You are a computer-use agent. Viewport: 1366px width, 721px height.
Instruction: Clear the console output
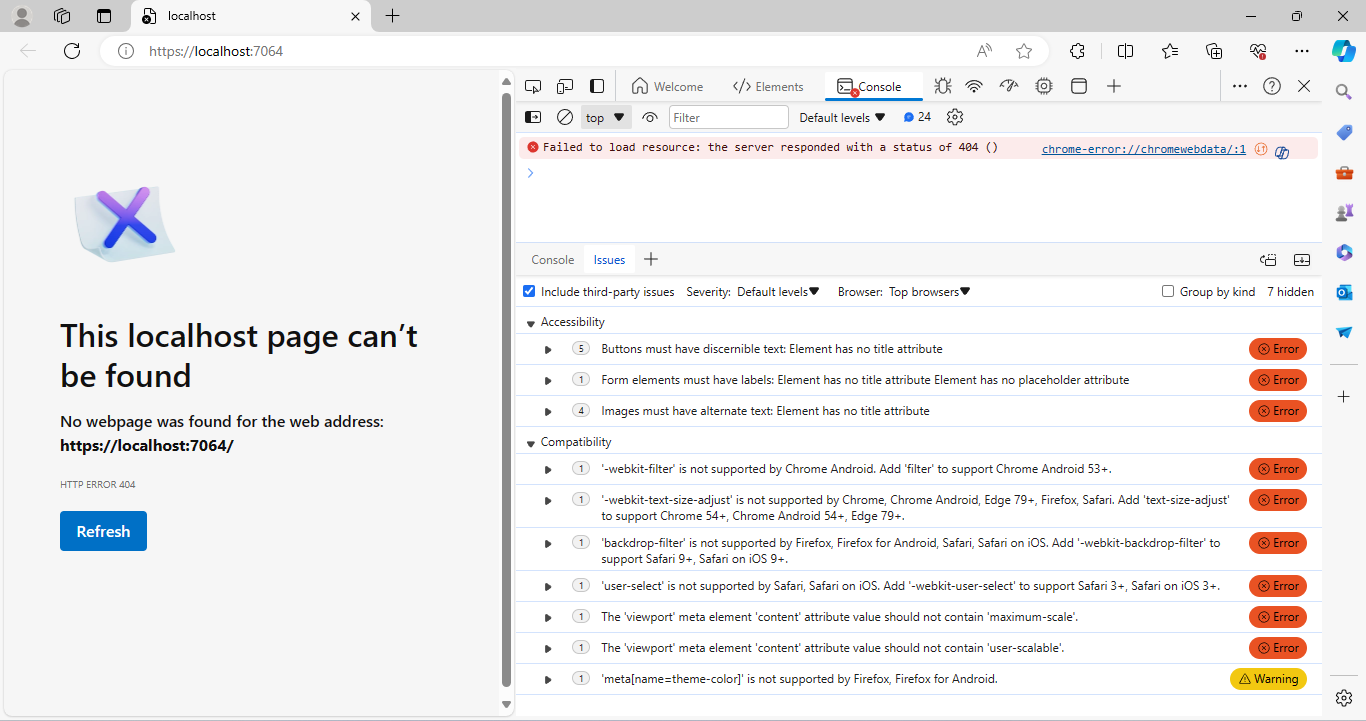coord(565,117)
